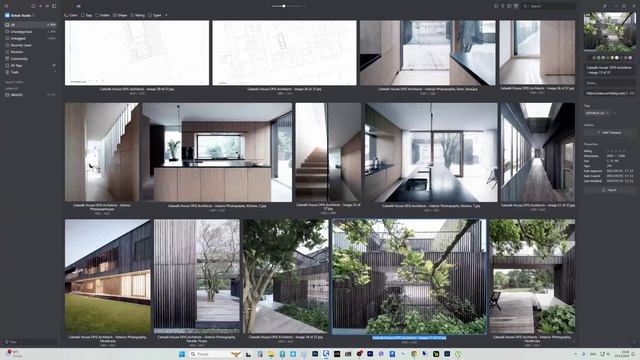Click the sort icon left of search
The height and width of the screenshot is (360, 640).
click(x=496, y=6)
